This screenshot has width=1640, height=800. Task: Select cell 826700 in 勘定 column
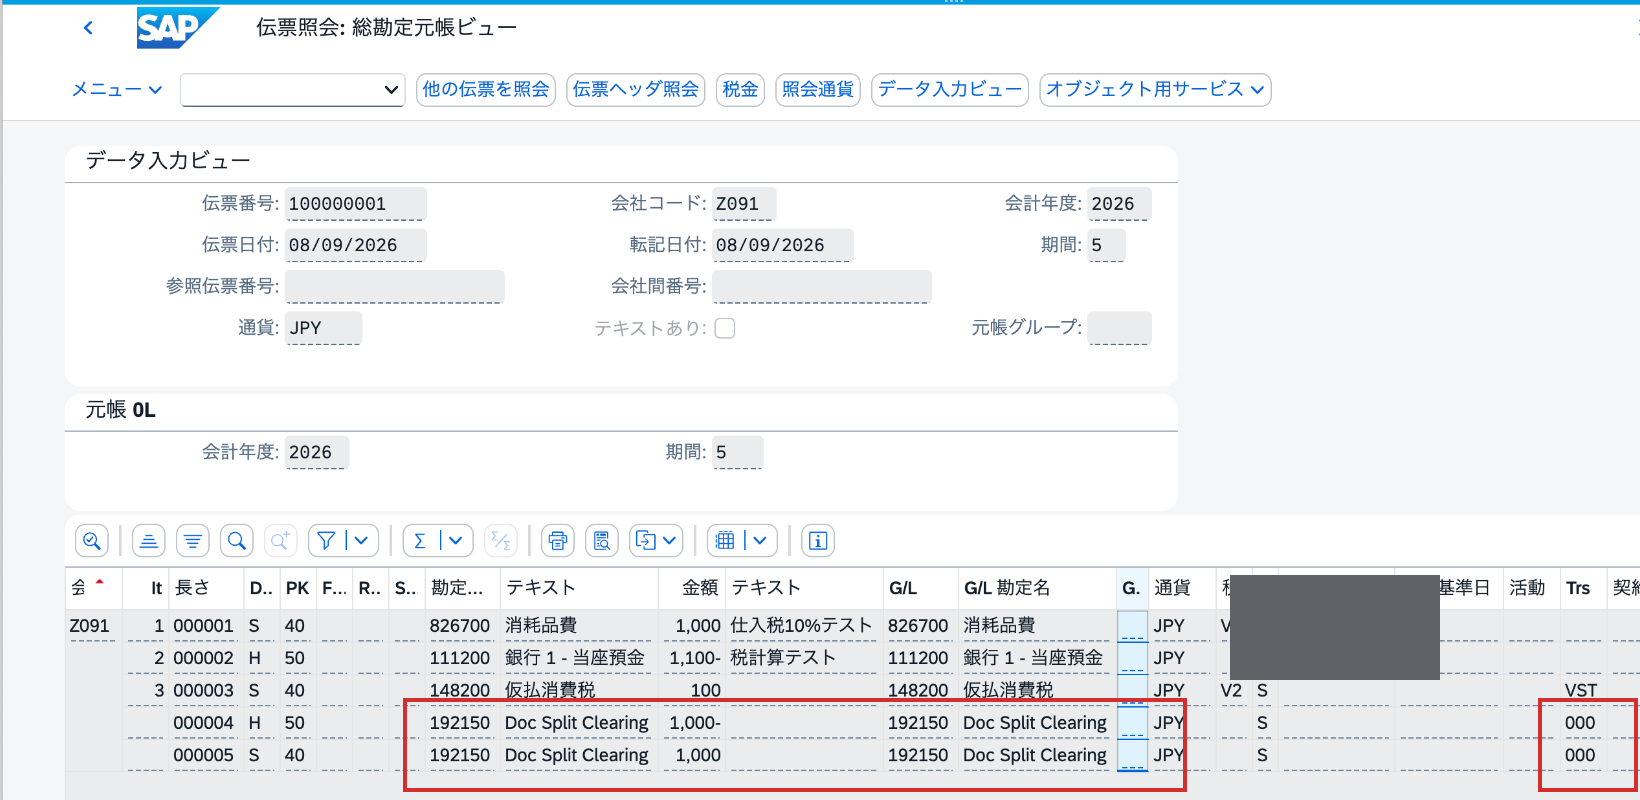point(460,626)
